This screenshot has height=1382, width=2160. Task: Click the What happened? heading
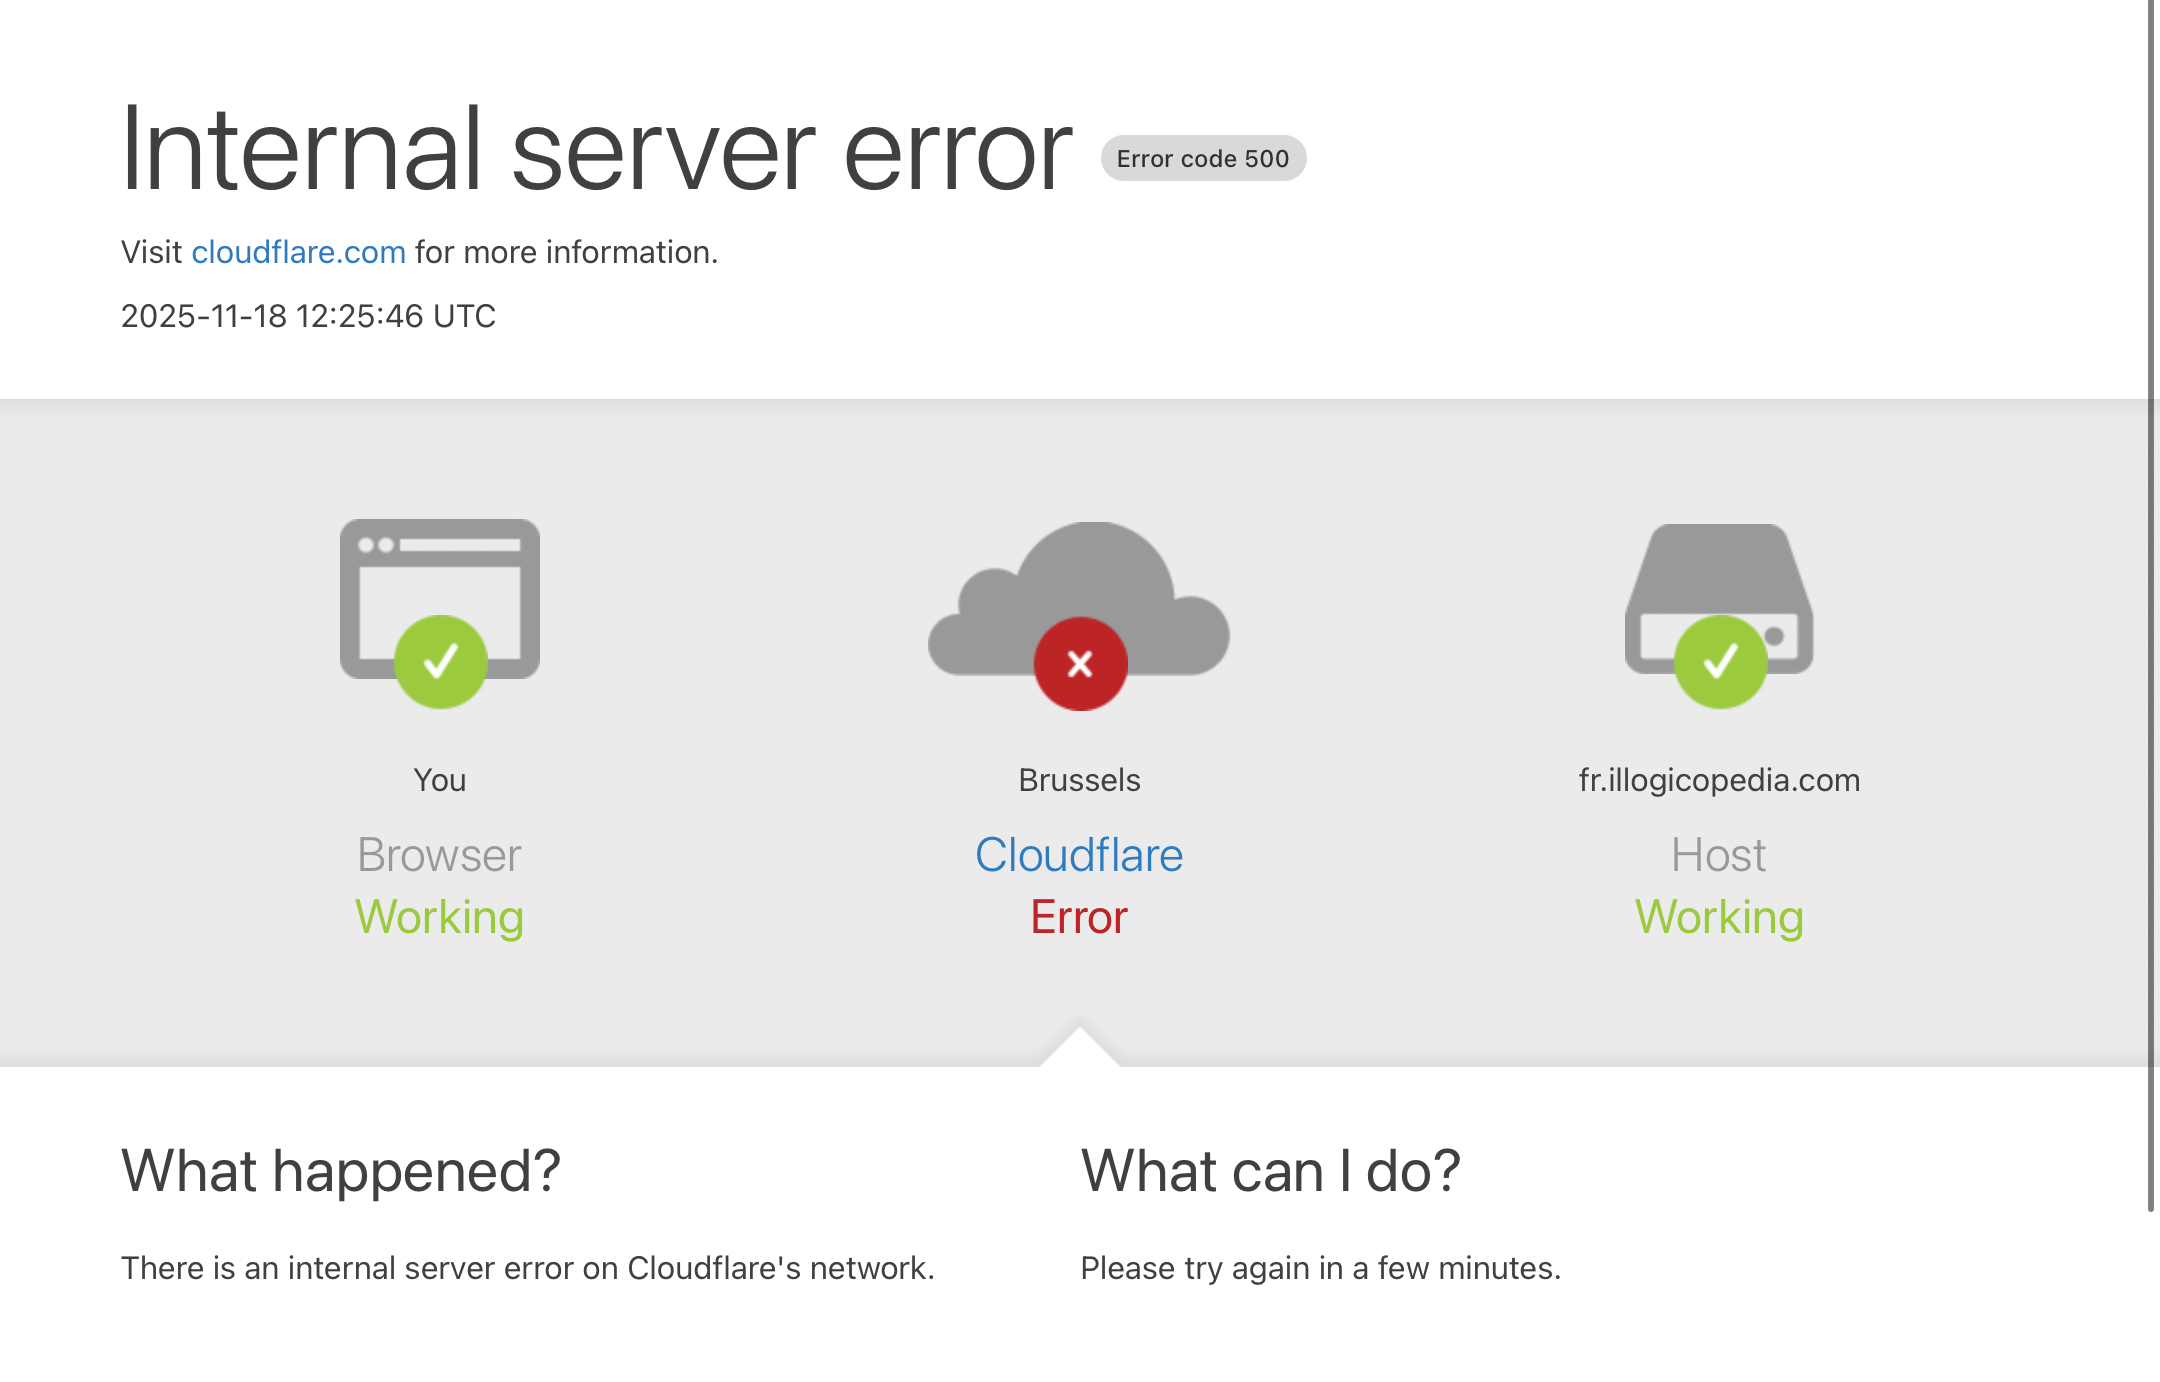[340, 1171]
